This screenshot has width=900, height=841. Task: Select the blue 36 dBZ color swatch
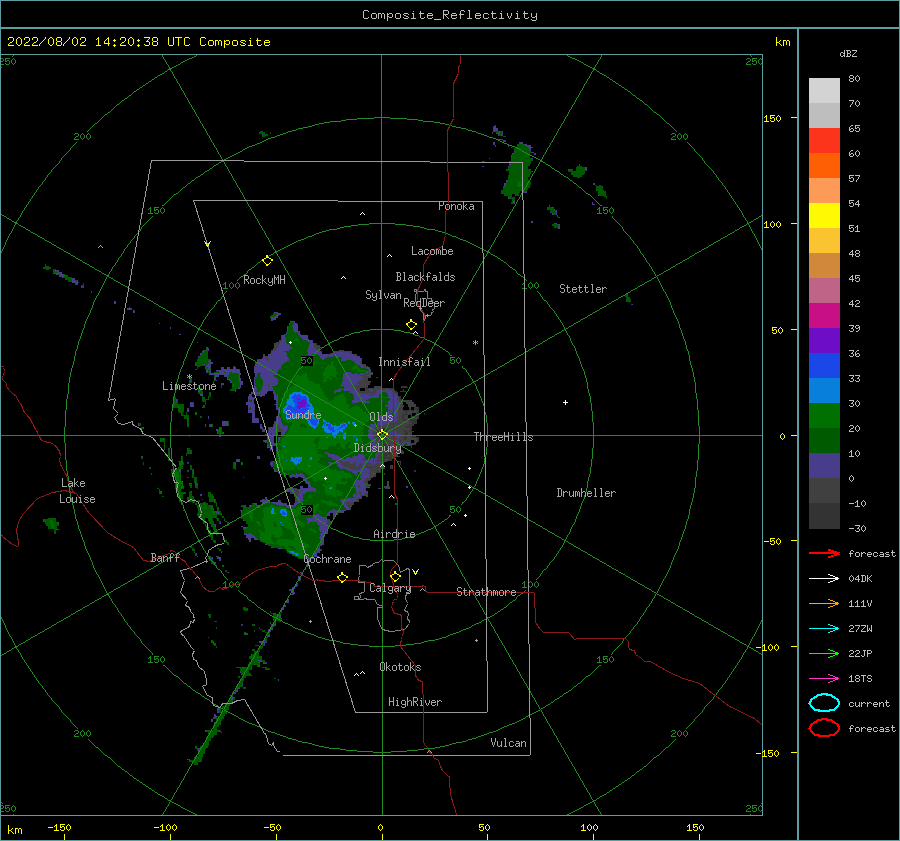coord(824,366)
